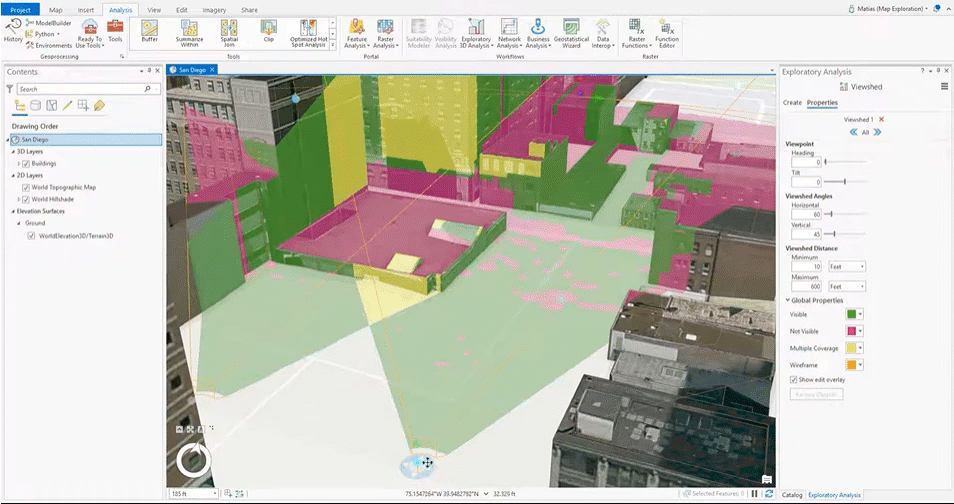Image resolution: width=954 pixels, height=504 pixels.
Task: Open Business Analysis
Action: (538, 33)
